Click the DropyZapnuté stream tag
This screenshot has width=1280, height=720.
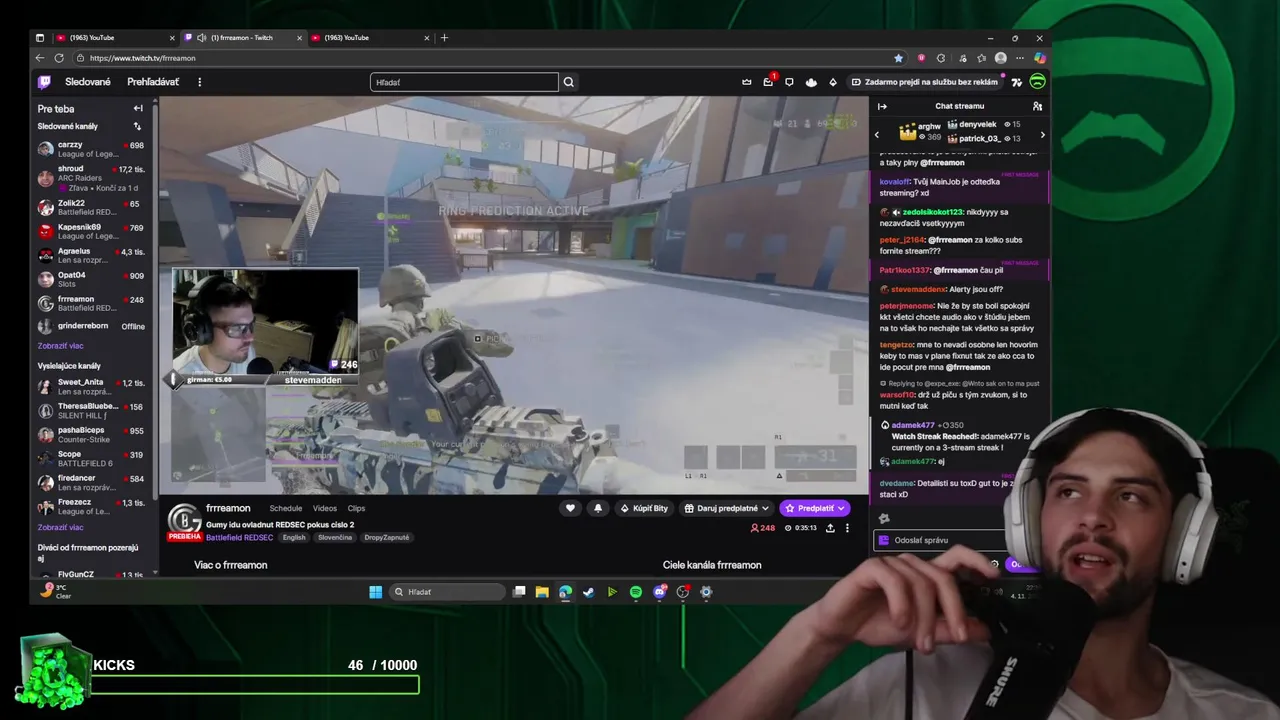386,537
